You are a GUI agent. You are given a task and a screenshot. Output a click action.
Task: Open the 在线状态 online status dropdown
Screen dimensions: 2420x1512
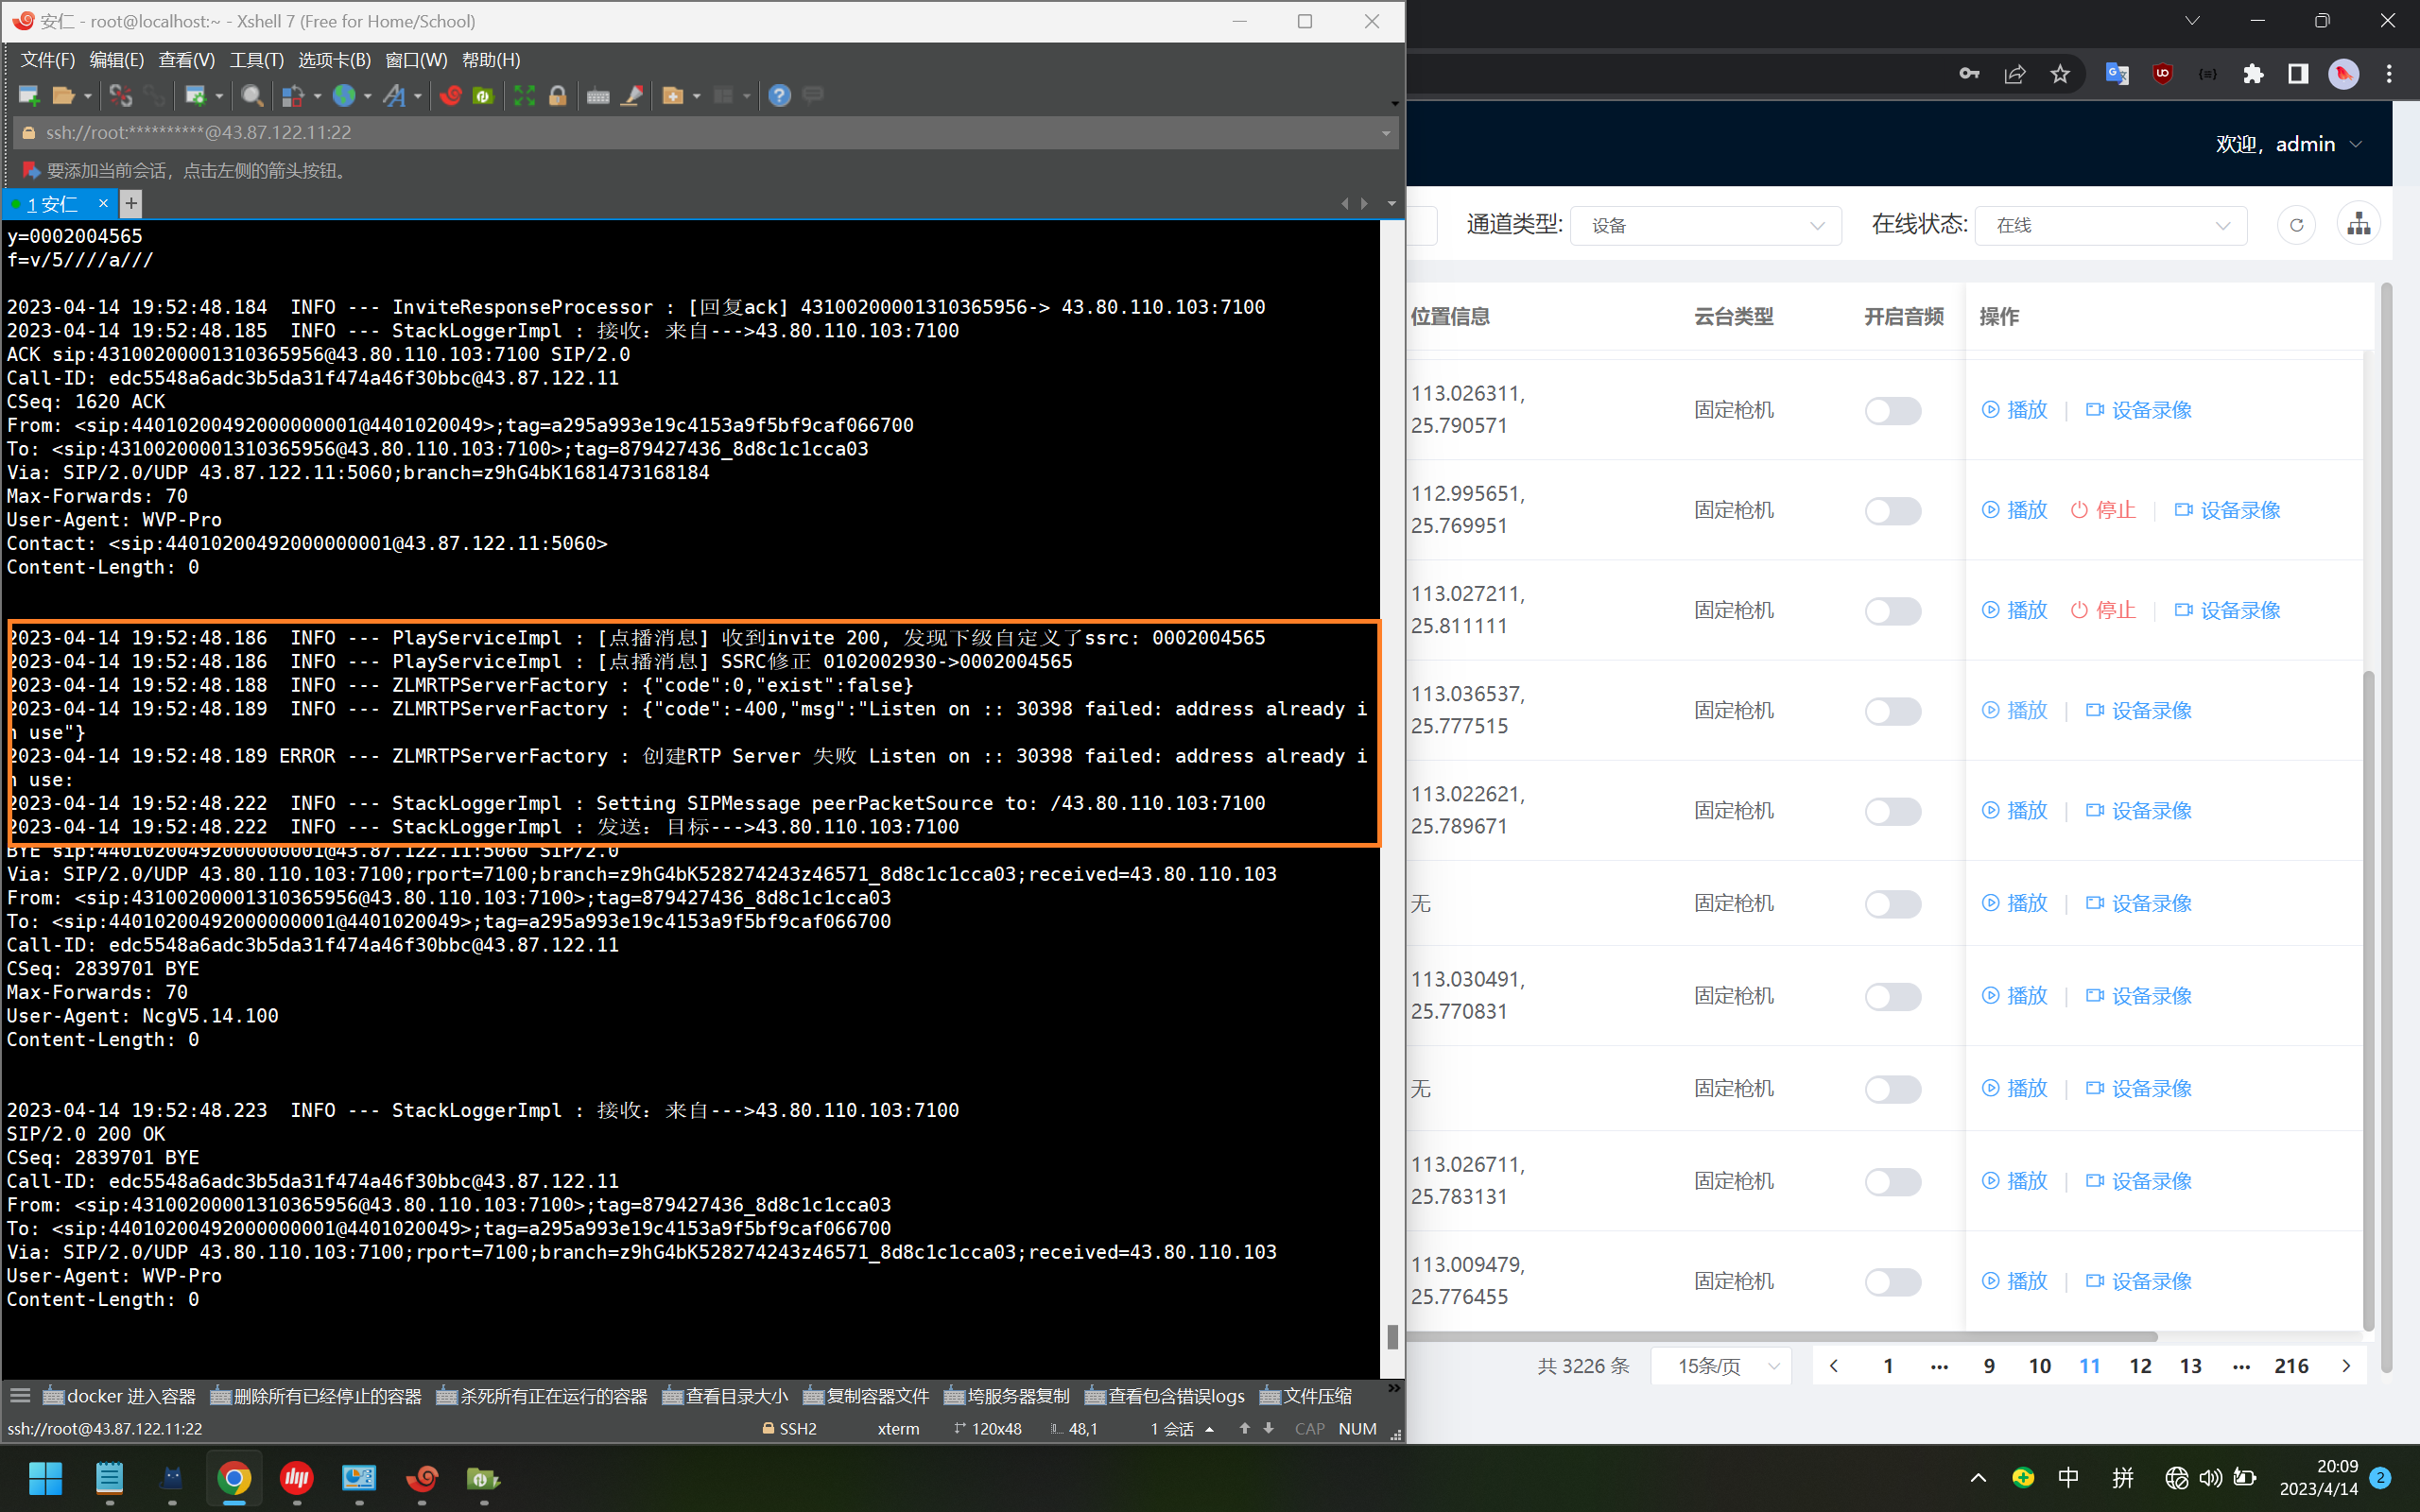tap(2110, 225)
